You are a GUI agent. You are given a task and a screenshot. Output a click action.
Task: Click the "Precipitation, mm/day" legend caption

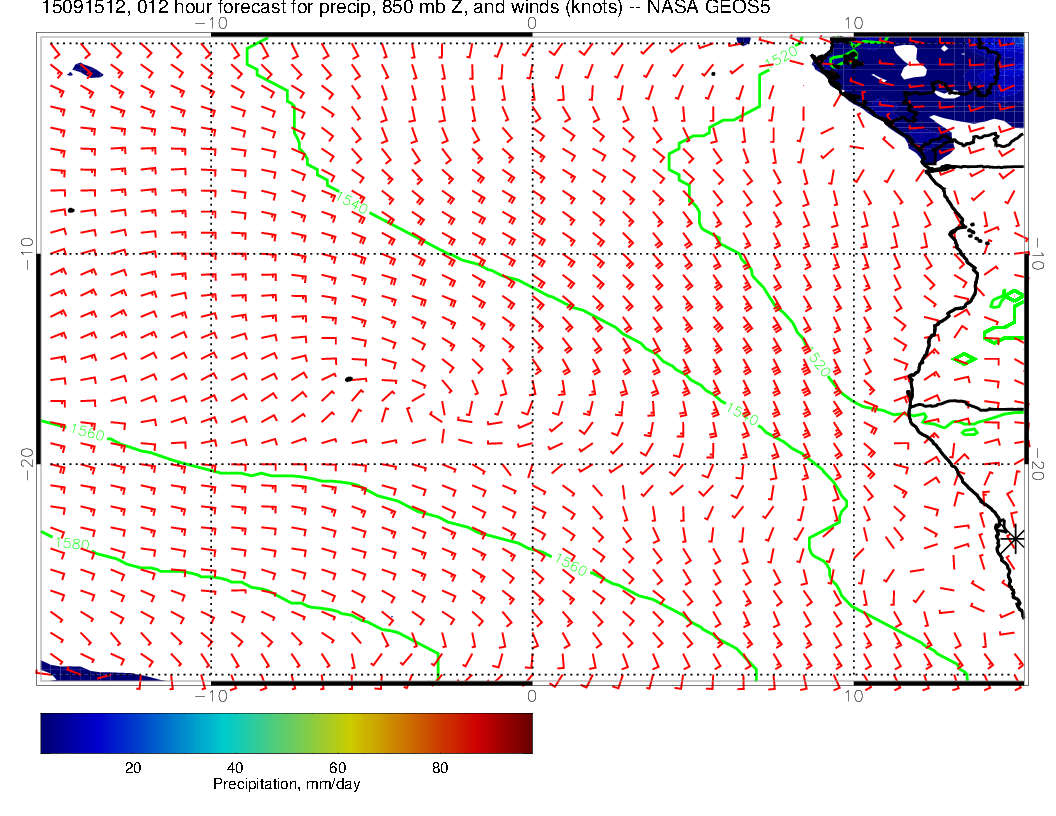pos(286,784)
